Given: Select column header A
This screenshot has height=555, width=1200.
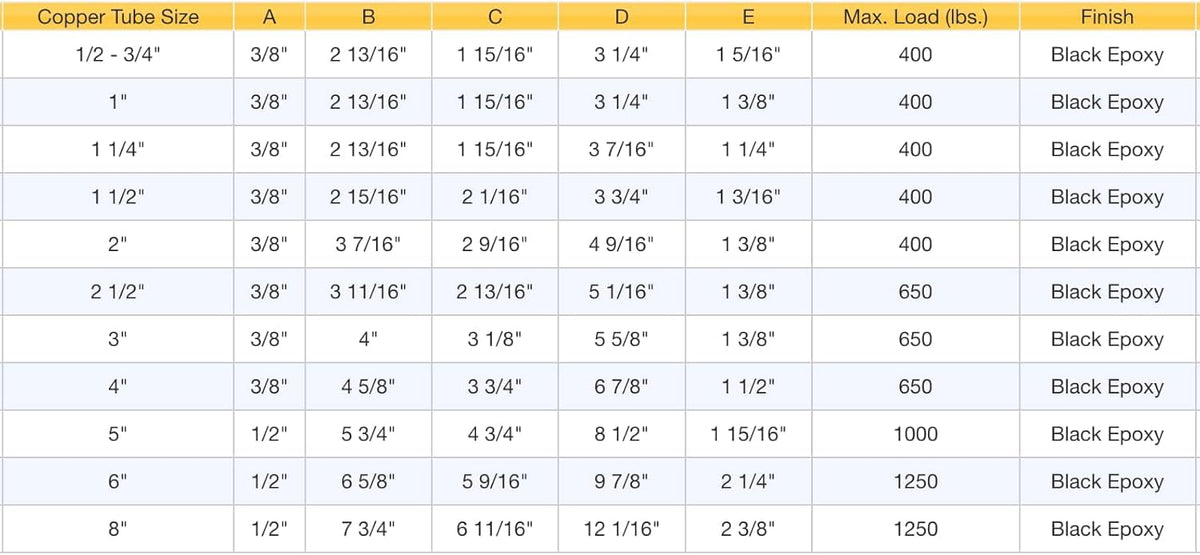Looking at the screenshot, I should pyautogui.click(x=269, y=17).
